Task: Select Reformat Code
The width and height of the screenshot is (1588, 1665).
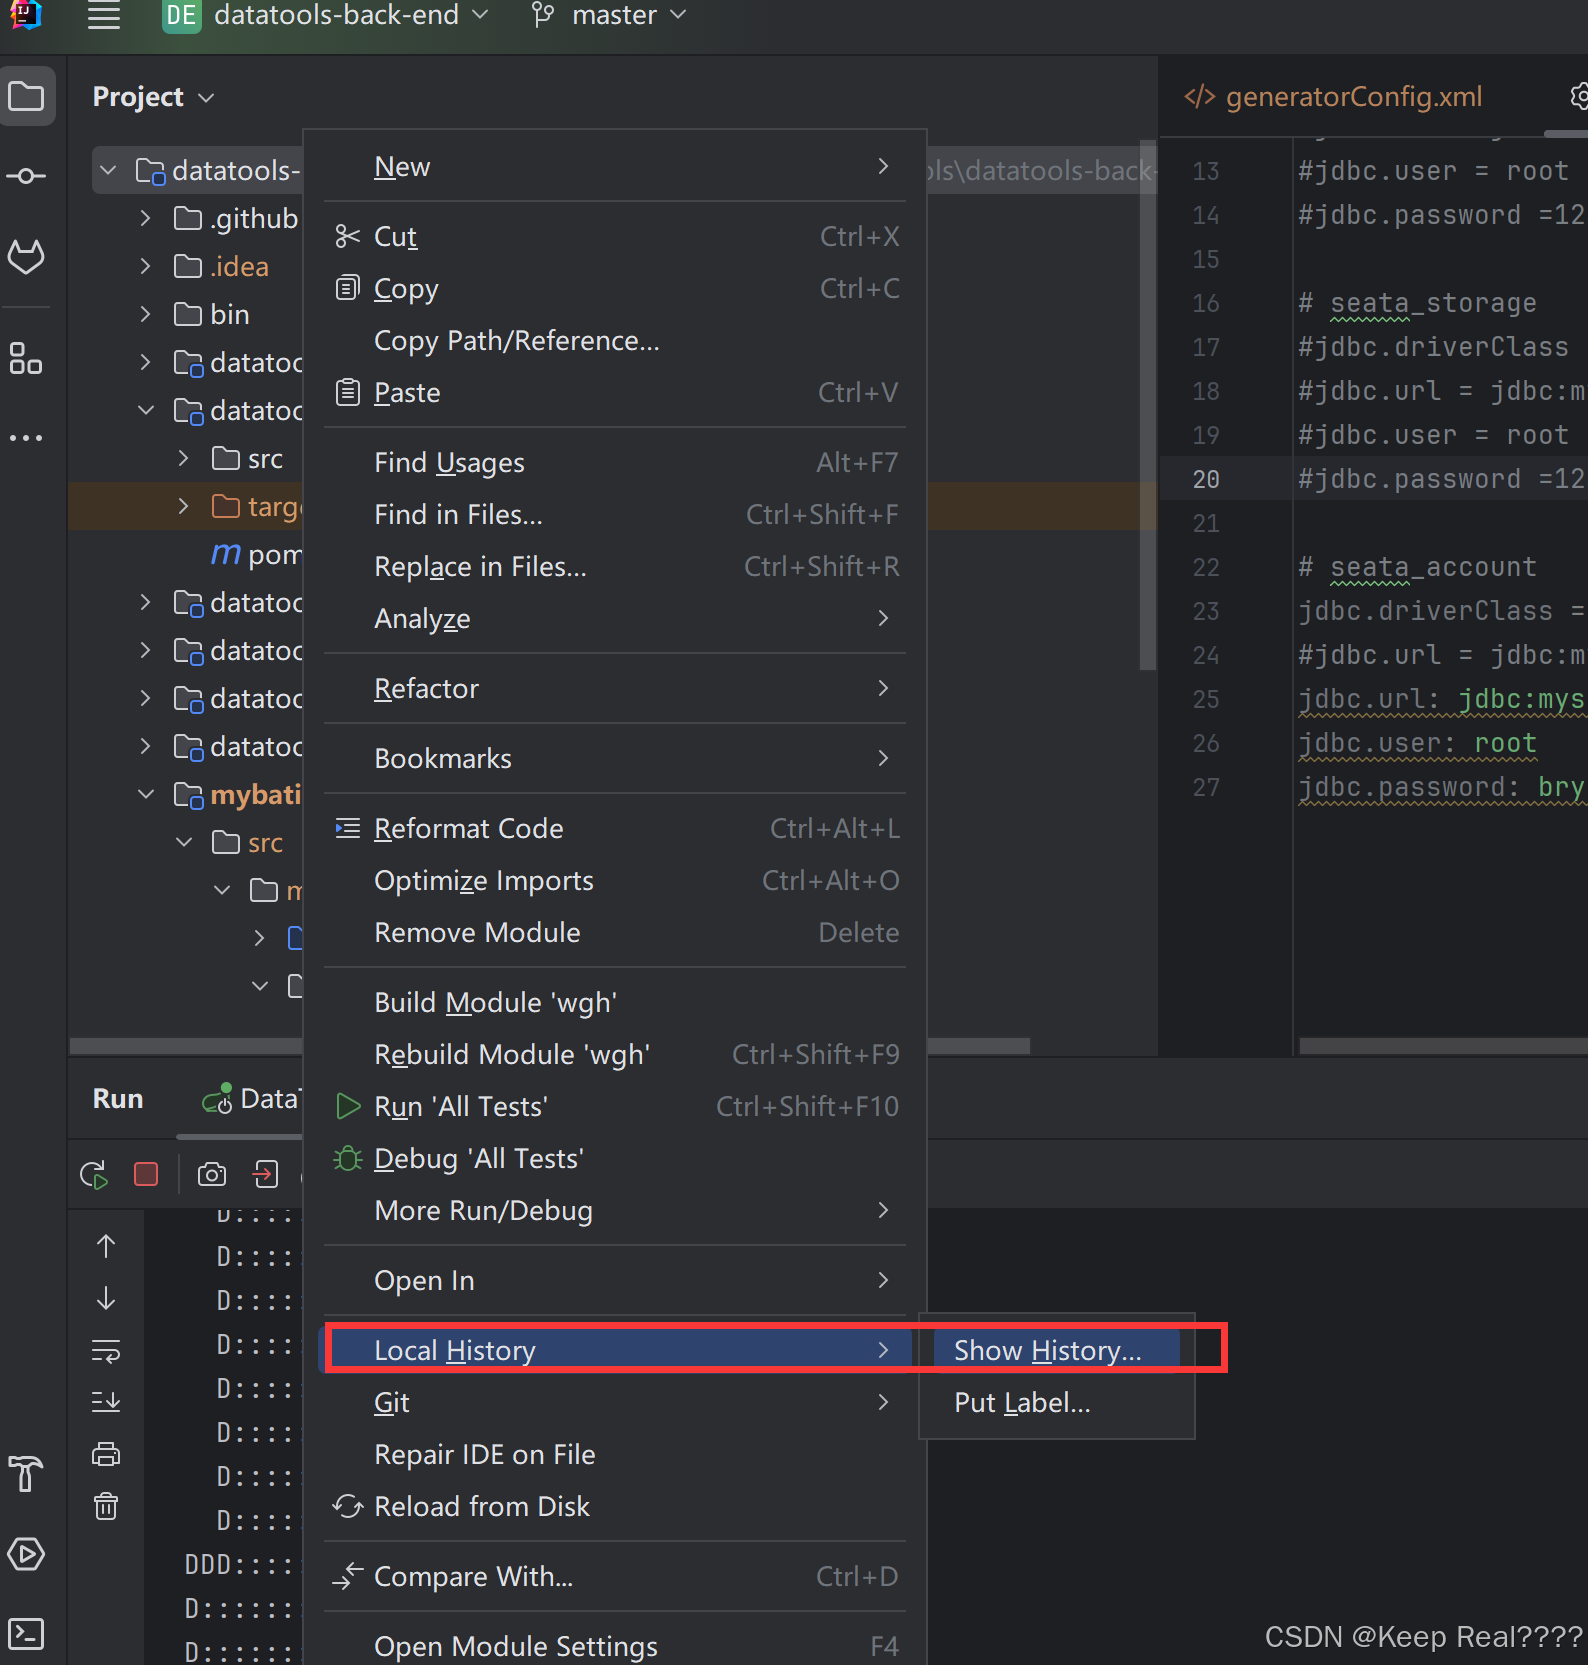Action: coord(615,829)
